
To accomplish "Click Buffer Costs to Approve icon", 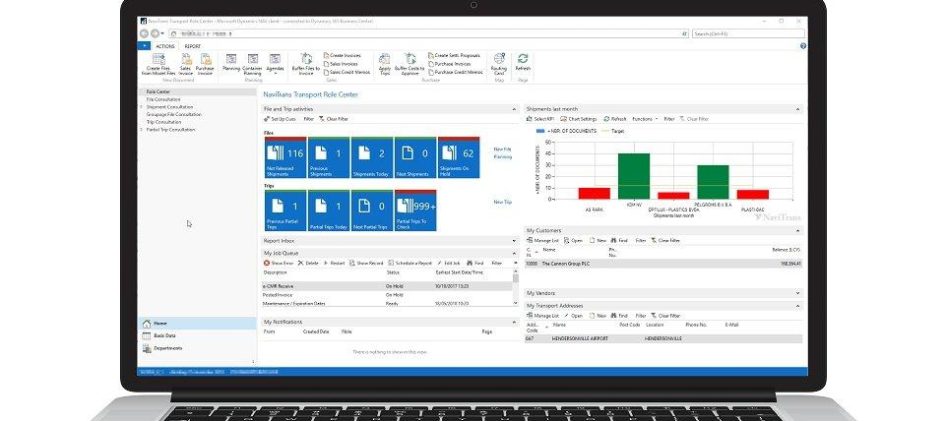I will tap(410, 64).
